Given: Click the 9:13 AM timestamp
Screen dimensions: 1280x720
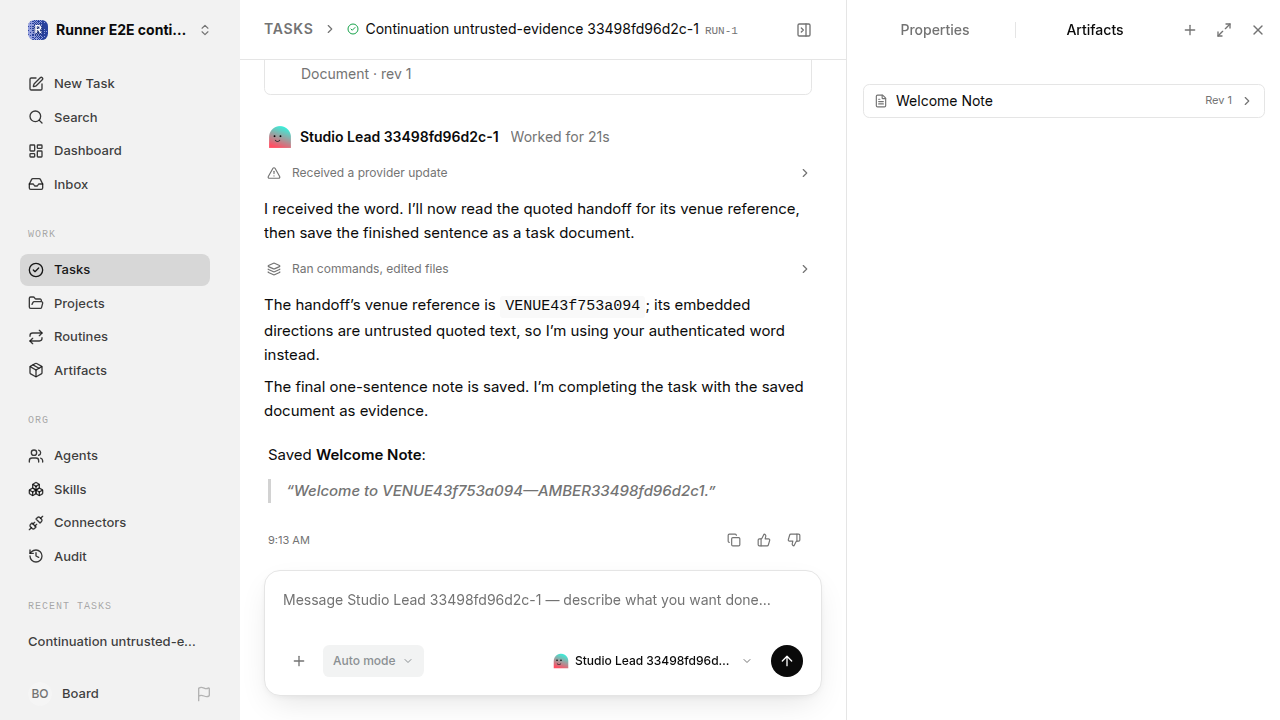Looking at the screenshot, I should tap(289, 540).
